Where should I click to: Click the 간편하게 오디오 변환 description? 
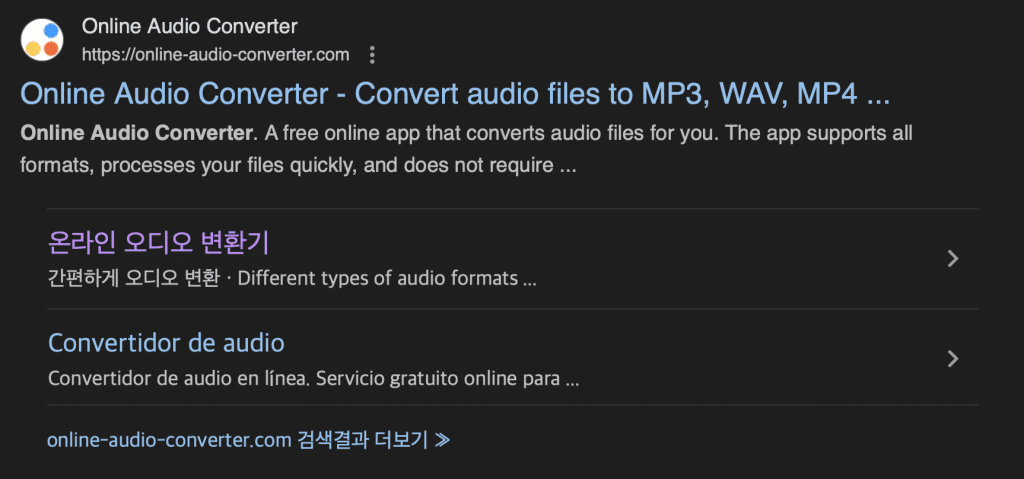click(133, 279)
